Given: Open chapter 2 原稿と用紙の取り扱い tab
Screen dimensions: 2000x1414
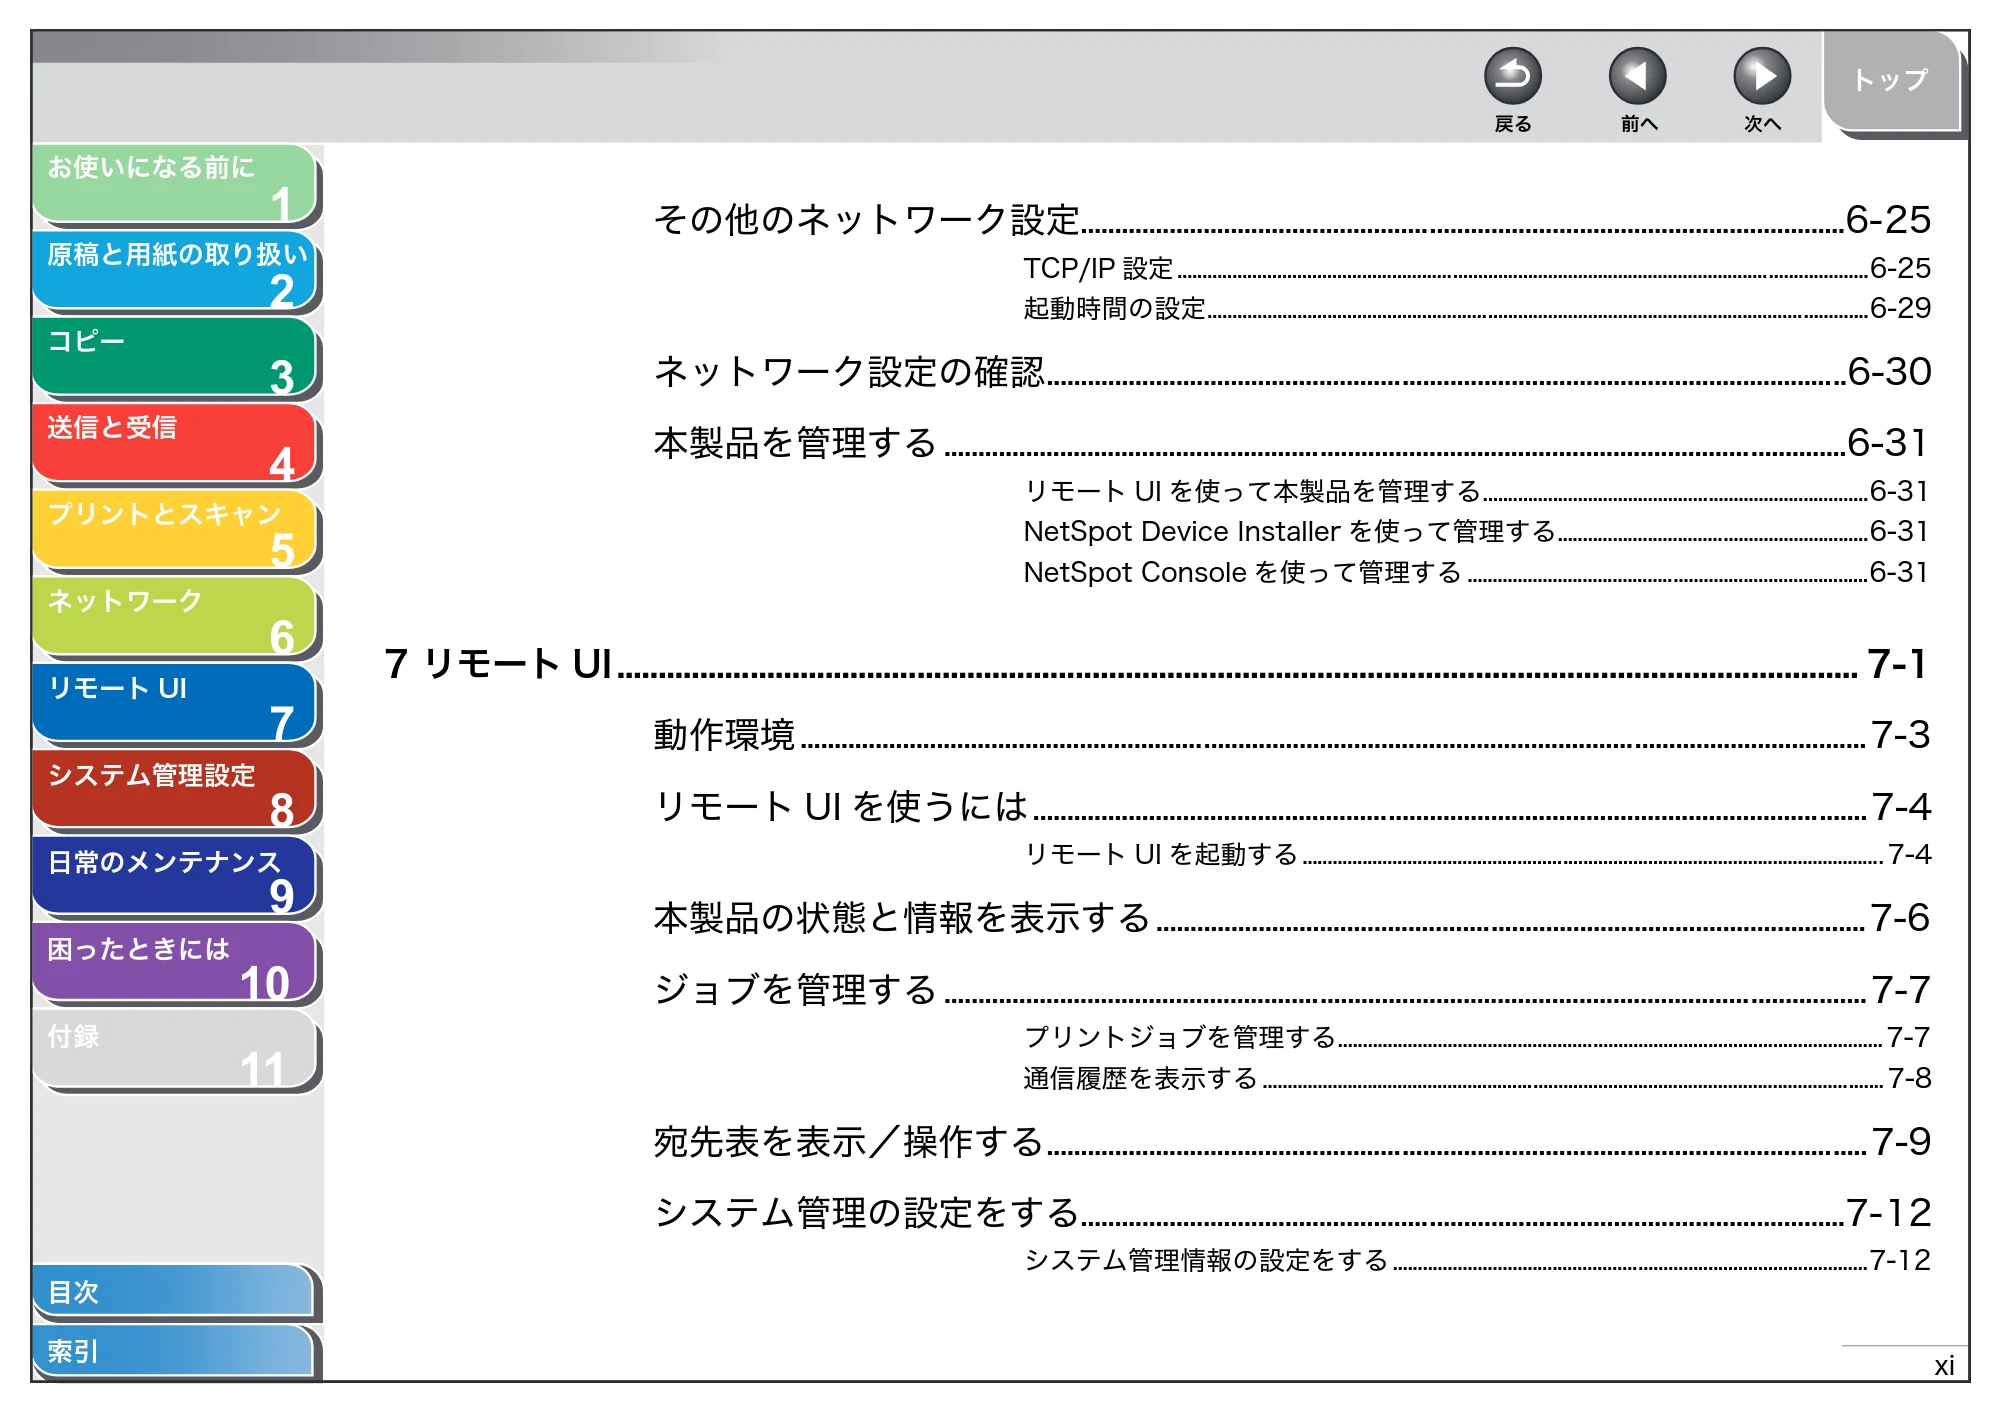Looking at the screenshot, I should (x=175, y=271).
